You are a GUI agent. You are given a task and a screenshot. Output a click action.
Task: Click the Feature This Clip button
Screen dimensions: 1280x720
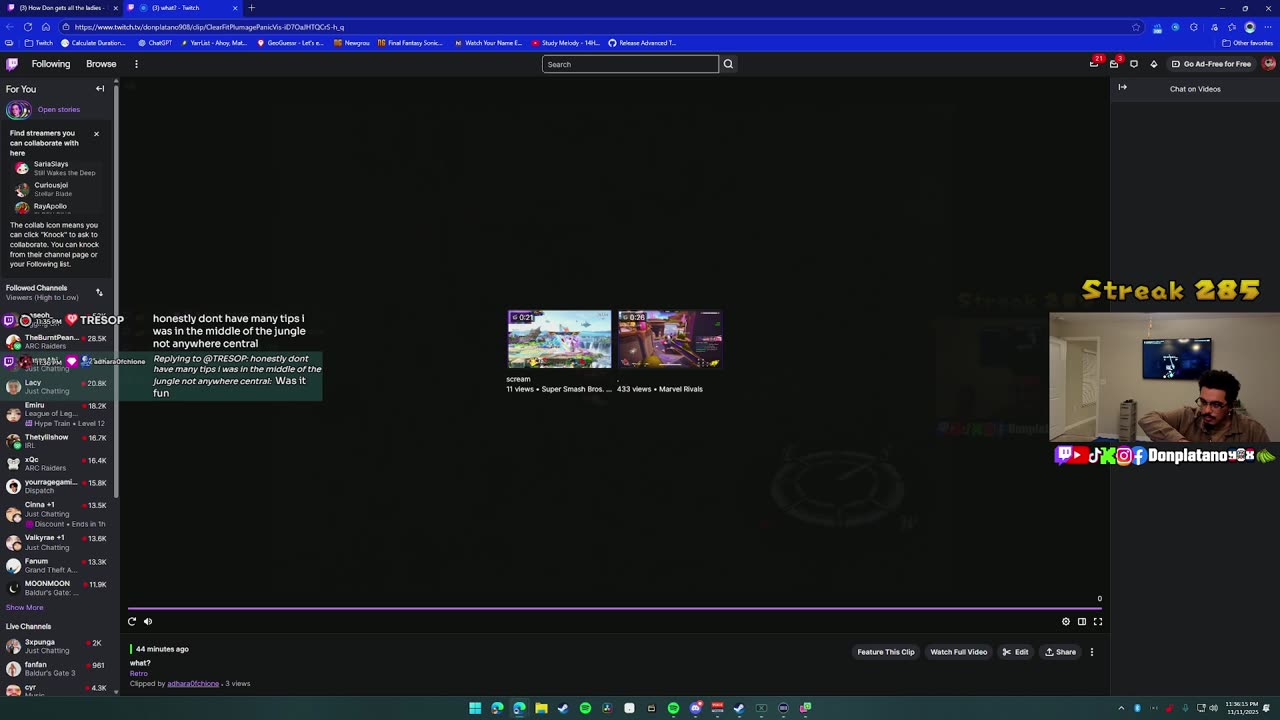[885, 652]
